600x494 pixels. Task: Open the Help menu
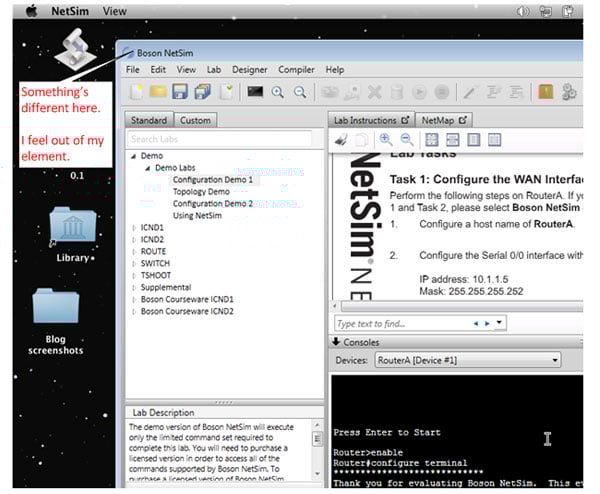(x=335, y=70)
